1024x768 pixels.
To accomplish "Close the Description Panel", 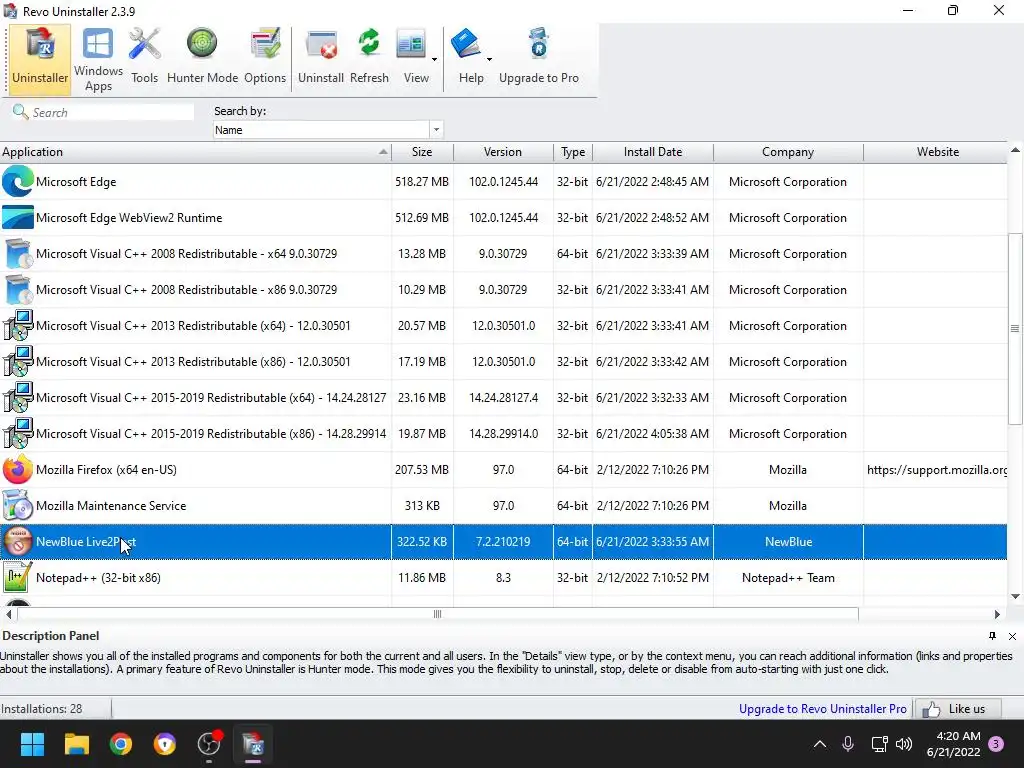I will click(1012, 636).
